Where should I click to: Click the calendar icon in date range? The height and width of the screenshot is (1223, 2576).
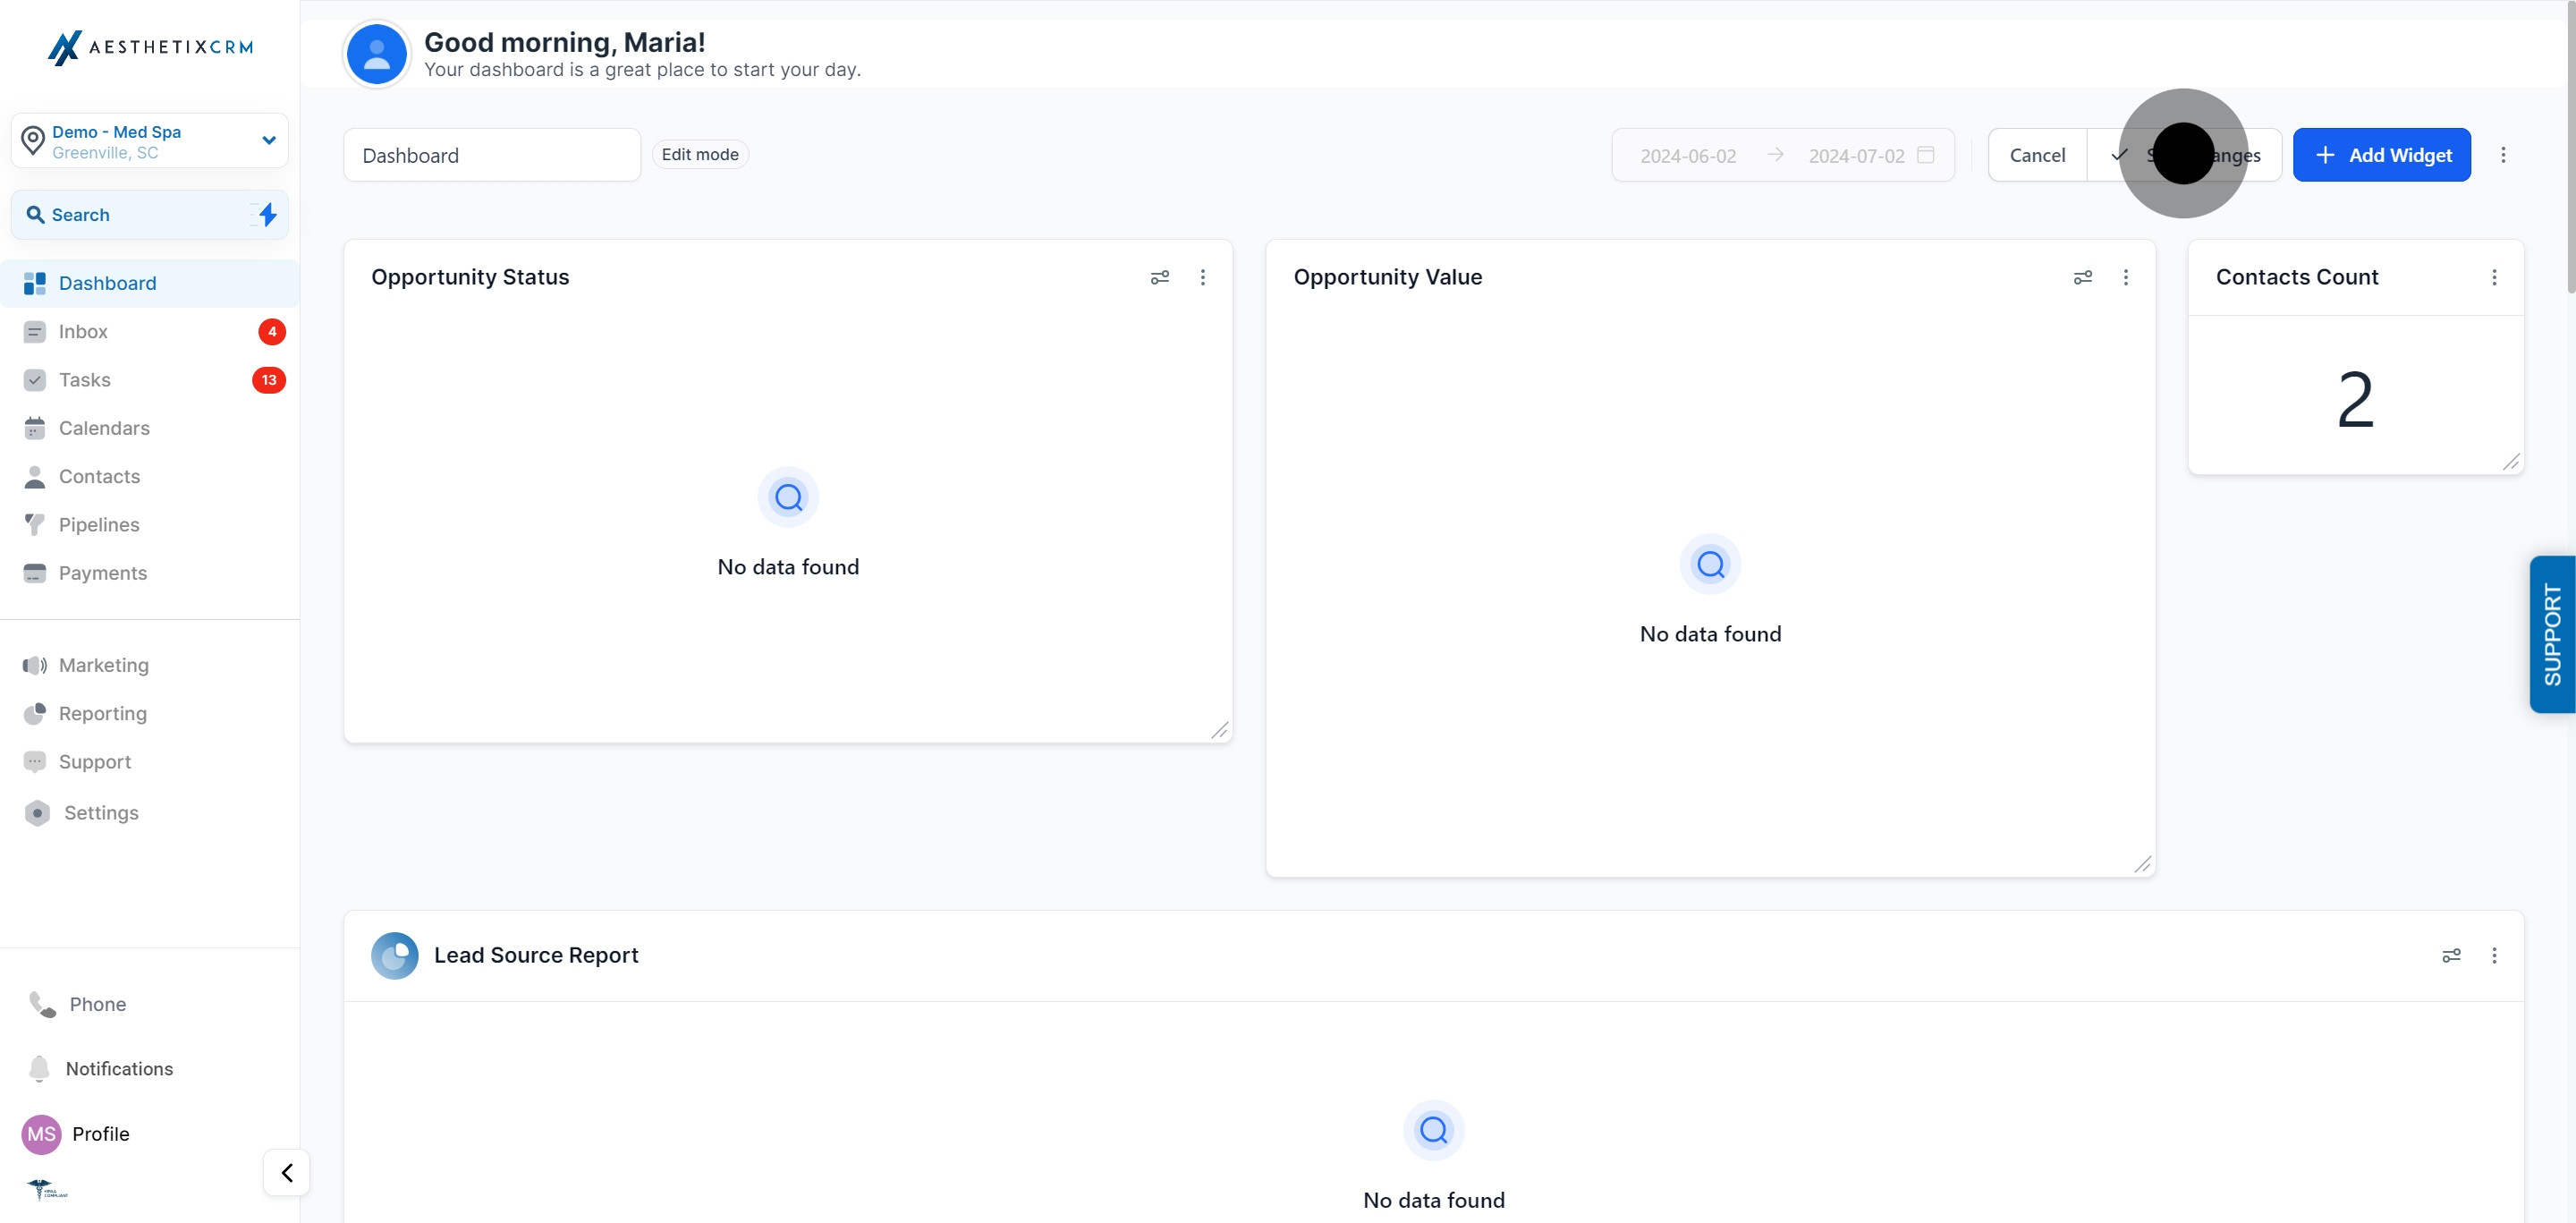coord(1925,155)
